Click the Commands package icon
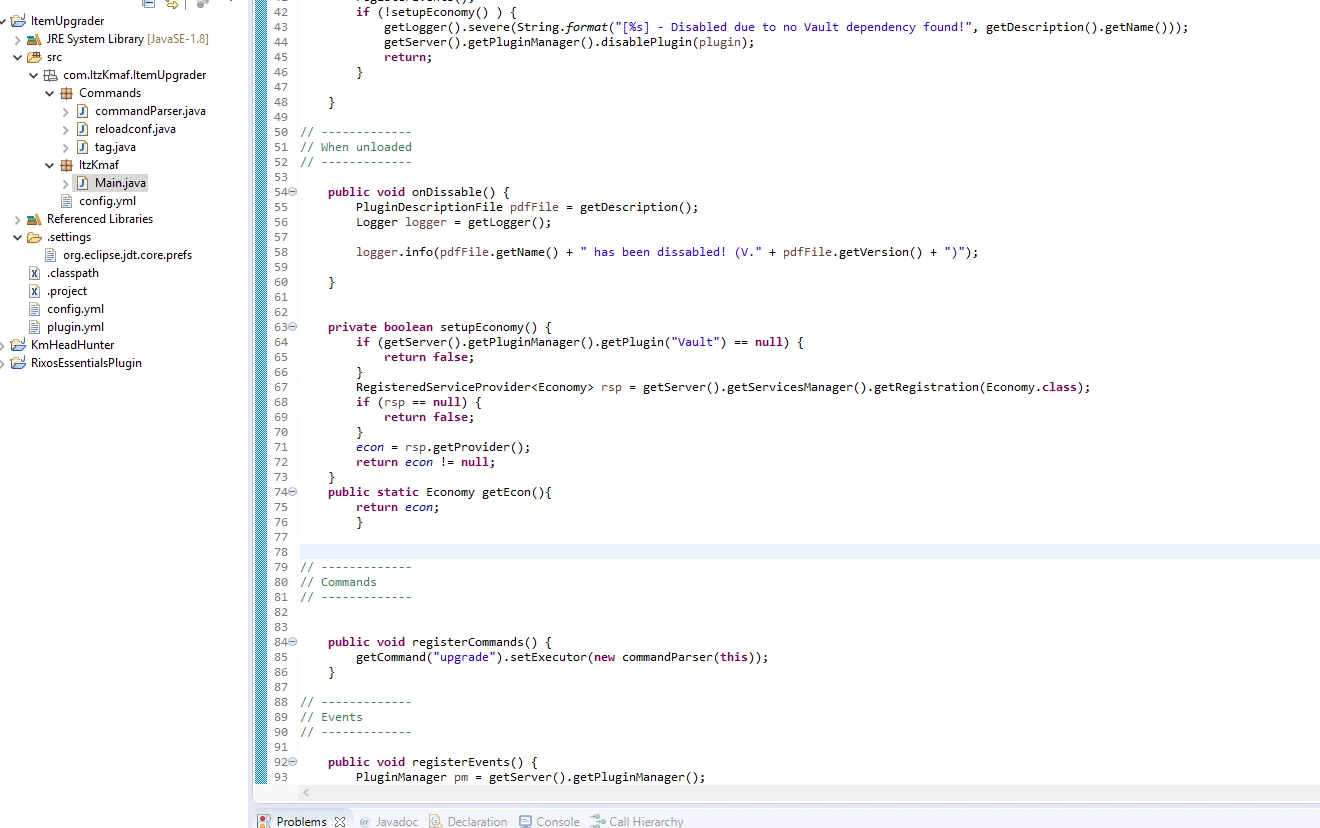 [x=67, y=93]
